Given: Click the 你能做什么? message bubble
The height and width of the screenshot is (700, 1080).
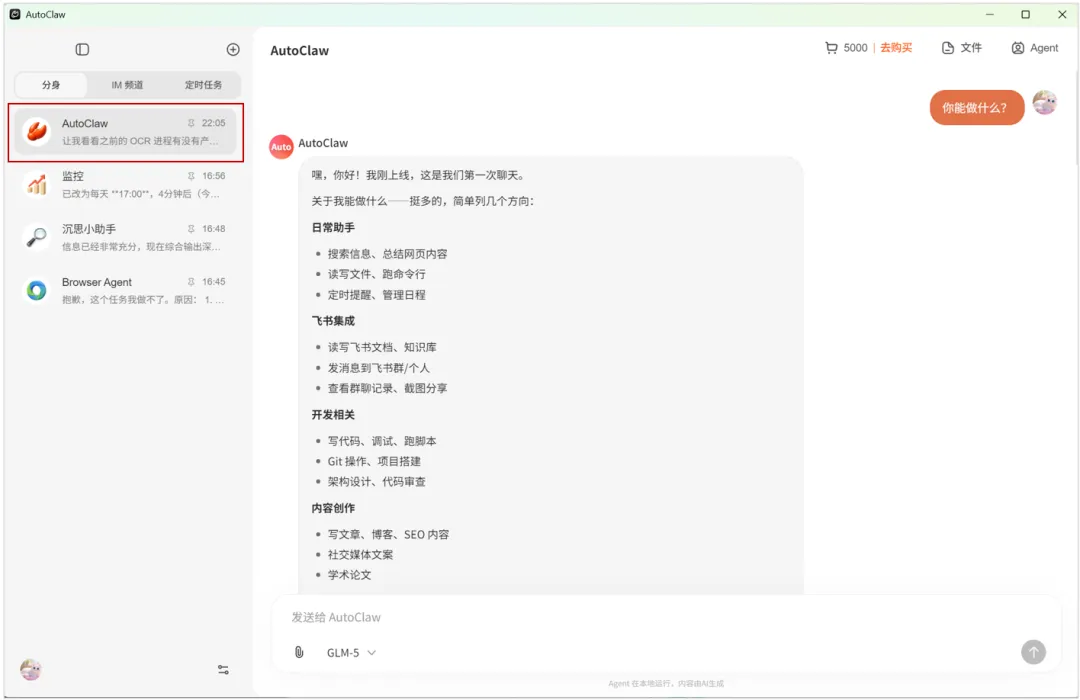Looking at the screenshot, I should click(x=977, y=107).
